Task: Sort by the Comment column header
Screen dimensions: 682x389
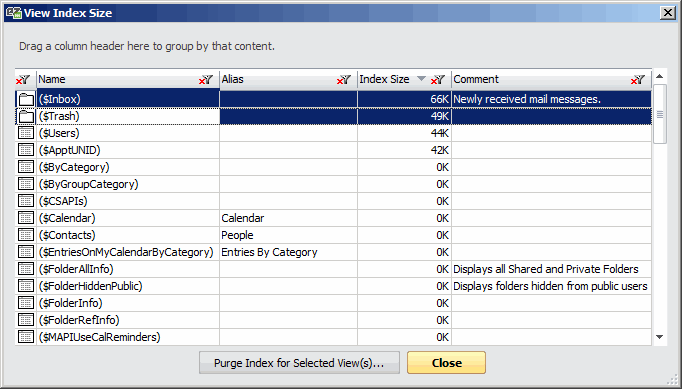Action: 476,79
